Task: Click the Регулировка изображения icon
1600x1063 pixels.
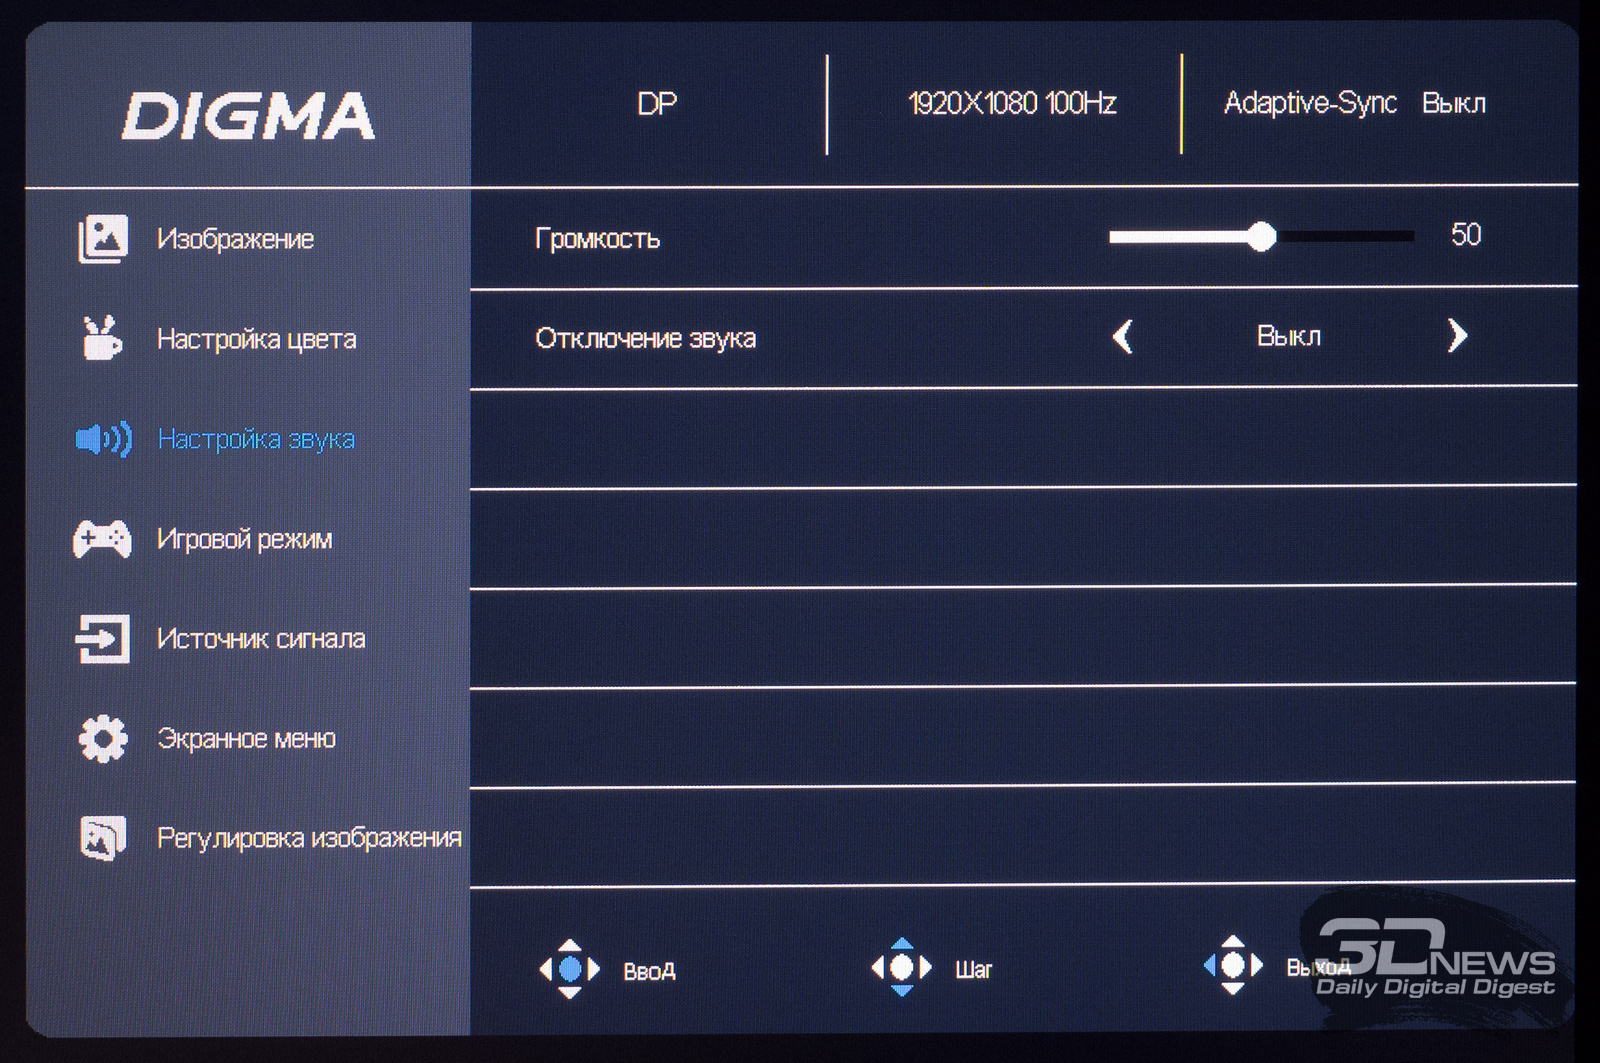Action: click(x=103, y=838)
